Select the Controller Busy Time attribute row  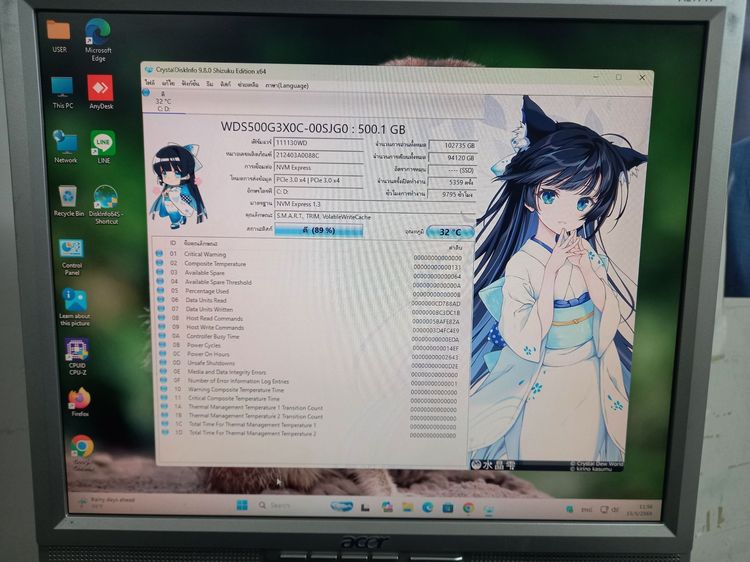point(309,337)
